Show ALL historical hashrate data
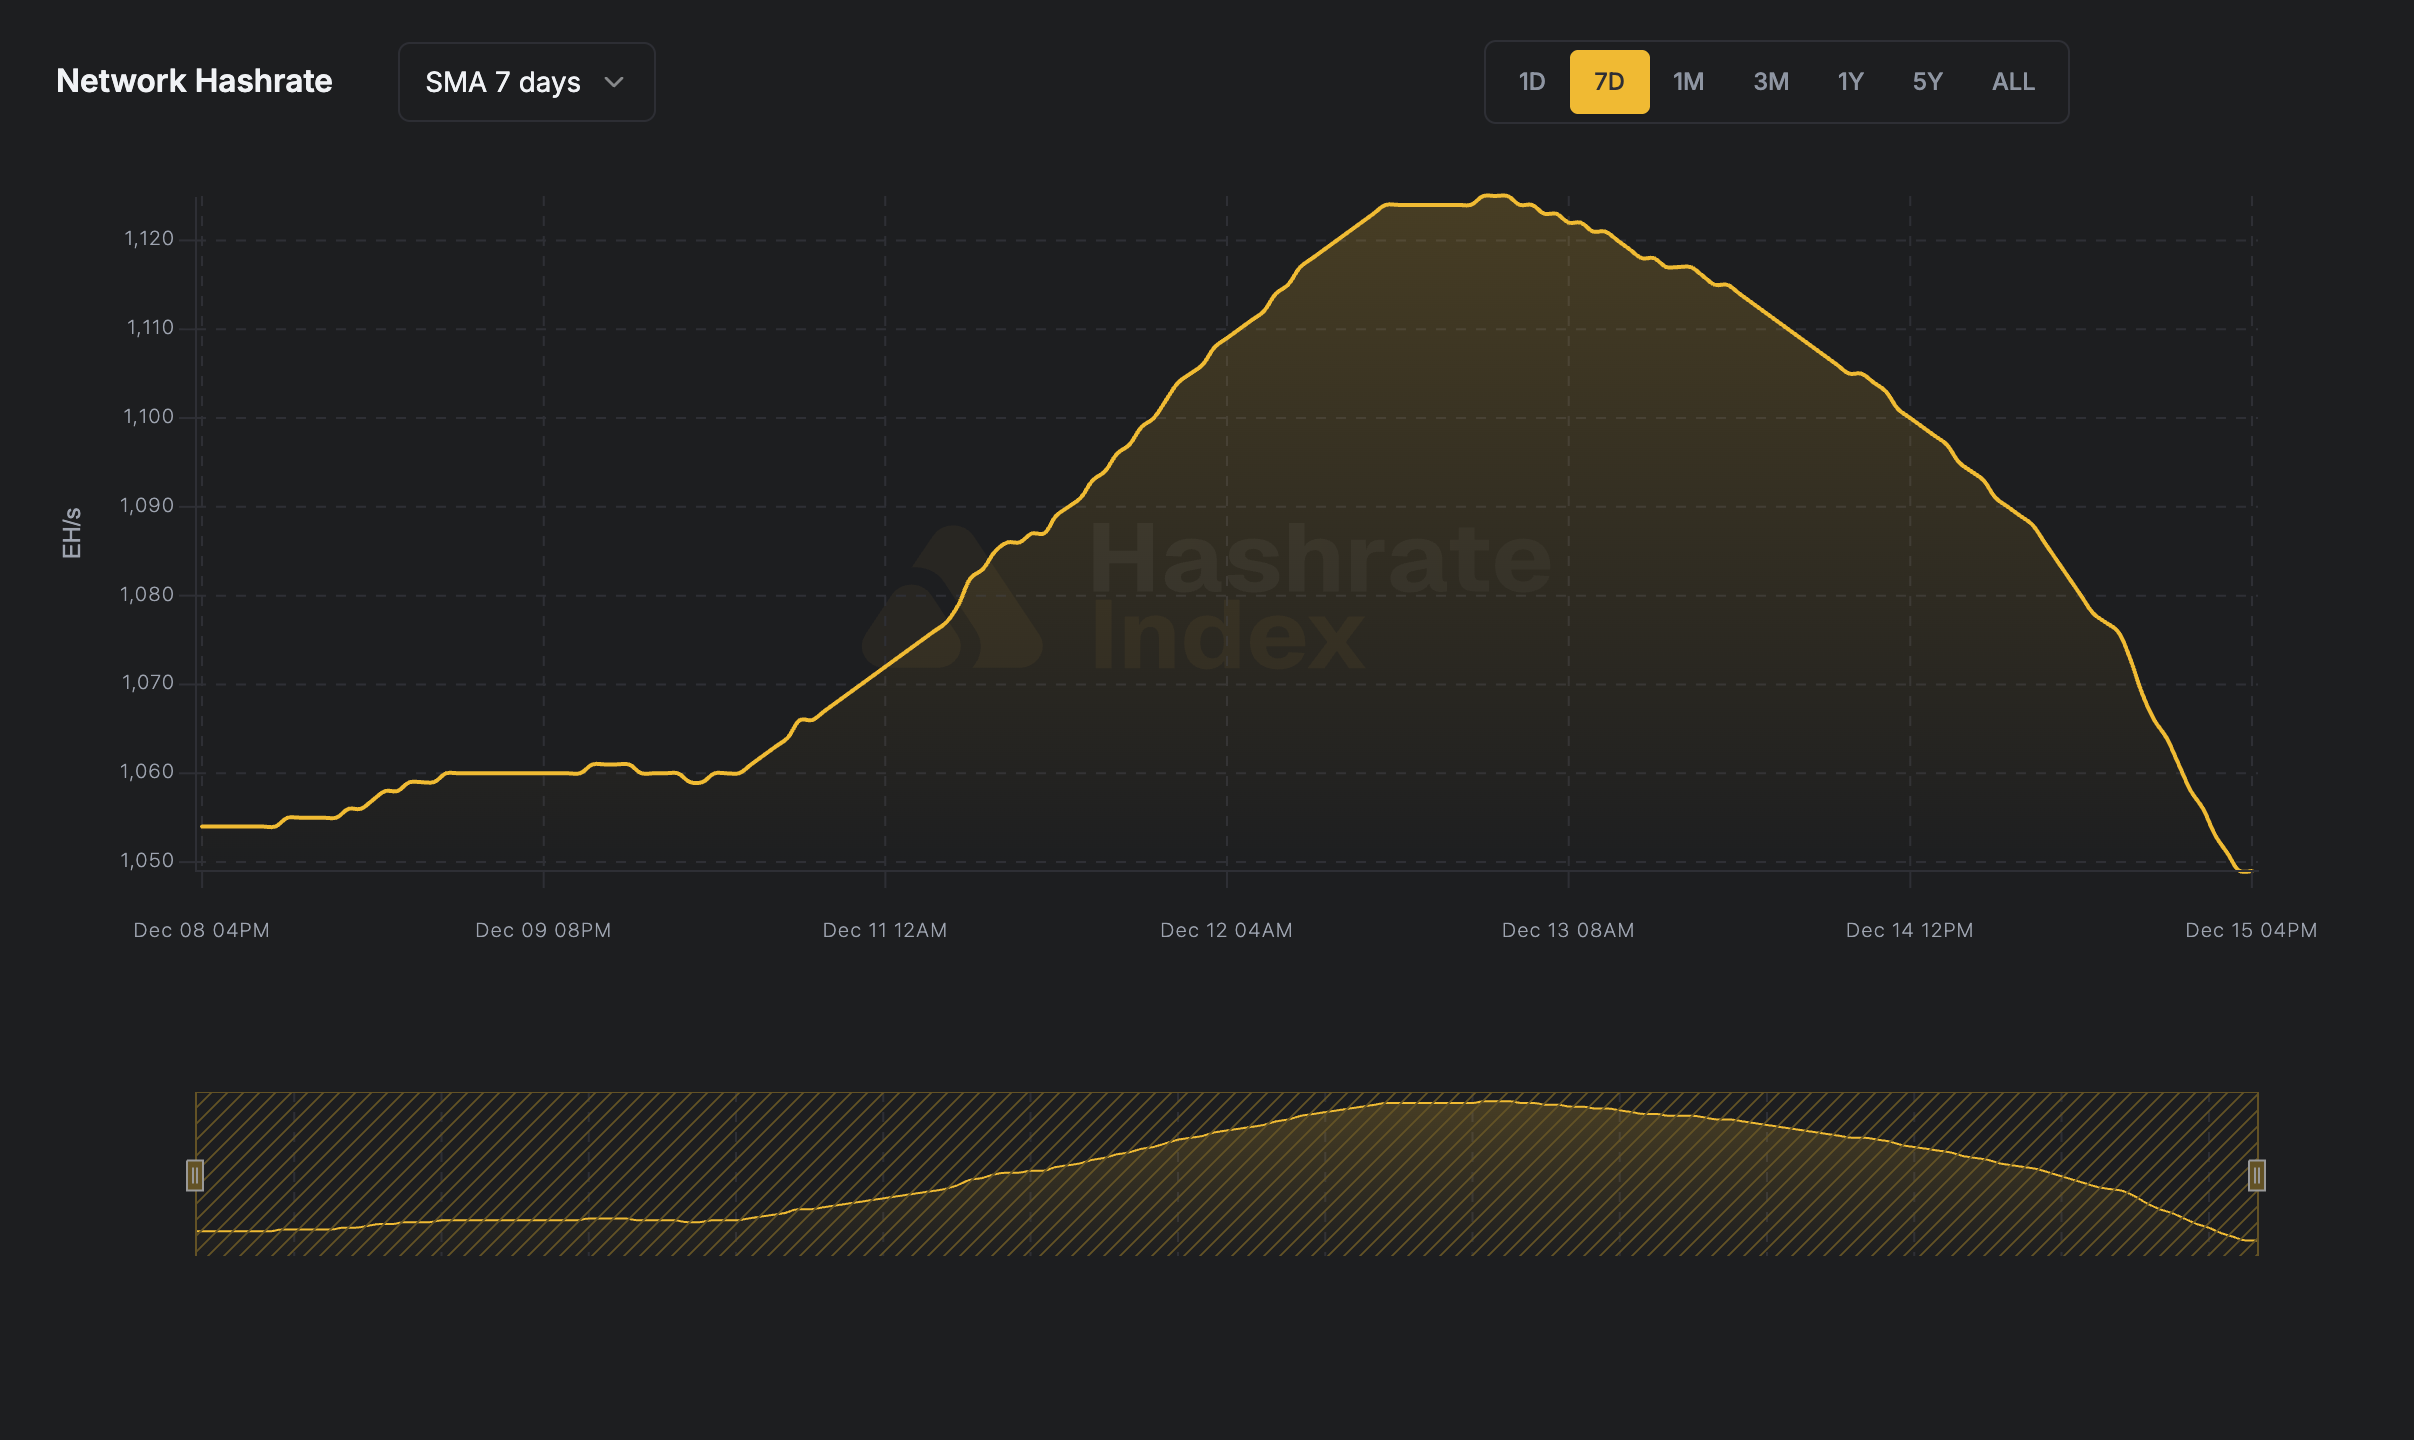2414x1440 pixels. click(2011, 81)
